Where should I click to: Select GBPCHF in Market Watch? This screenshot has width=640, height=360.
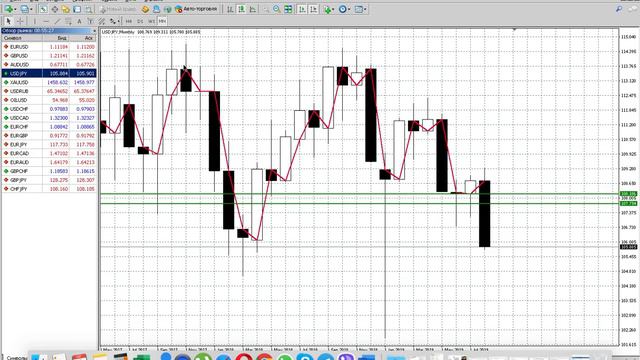pos(49,171)
